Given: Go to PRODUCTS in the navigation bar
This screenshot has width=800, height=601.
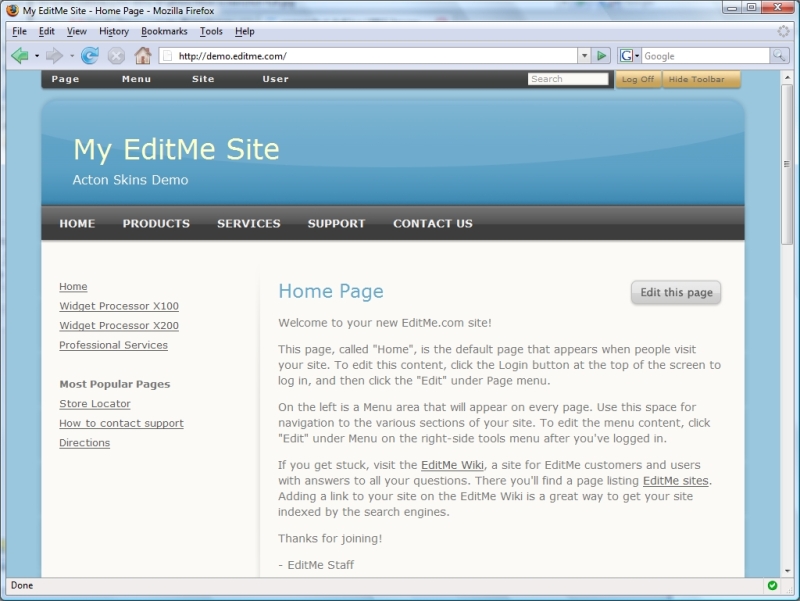Looking at the screenshot, I should click(156, 223).
